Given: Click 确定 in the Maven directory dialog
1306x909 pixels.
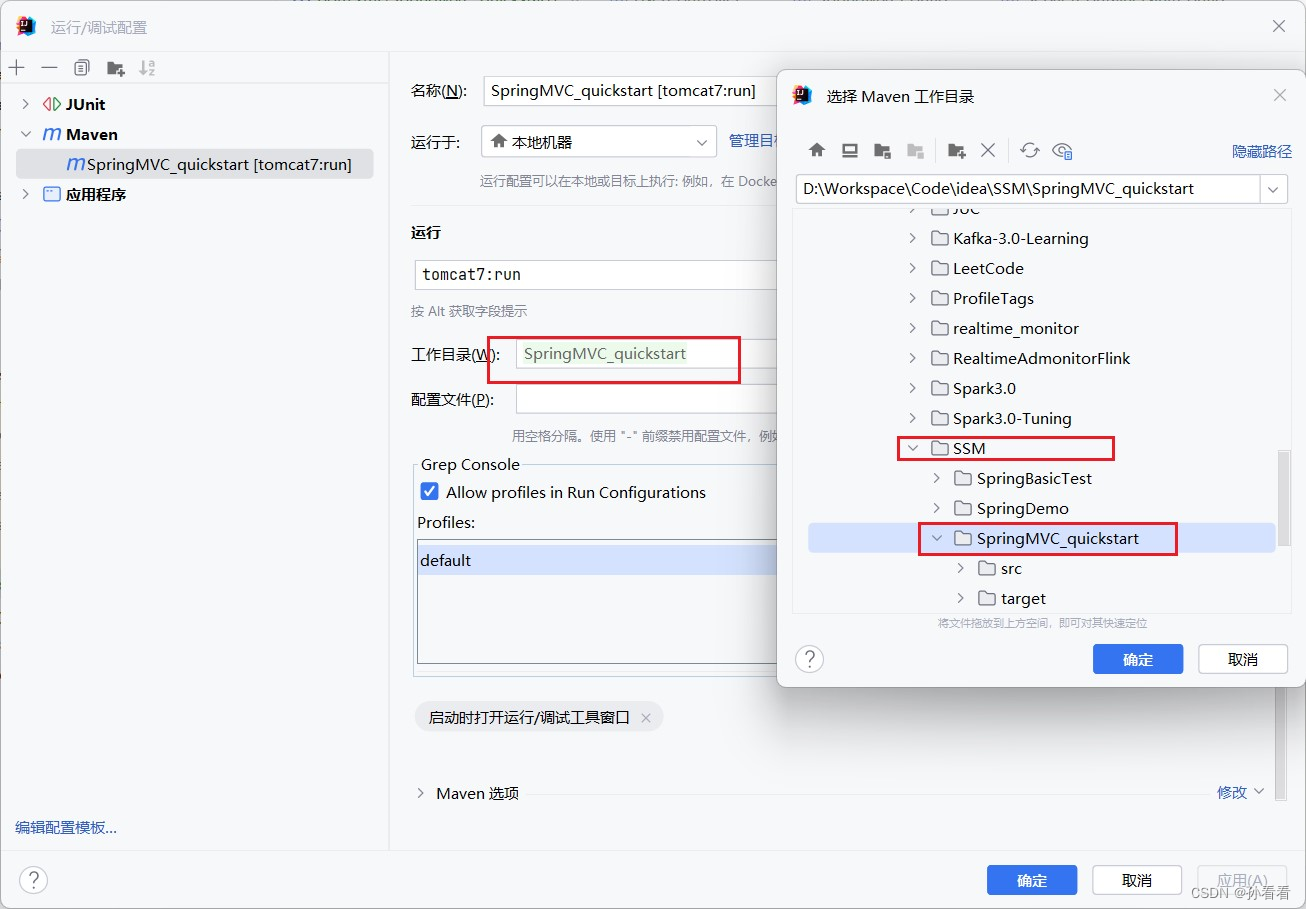Looking at the screenshot, I should [1138, 659].
